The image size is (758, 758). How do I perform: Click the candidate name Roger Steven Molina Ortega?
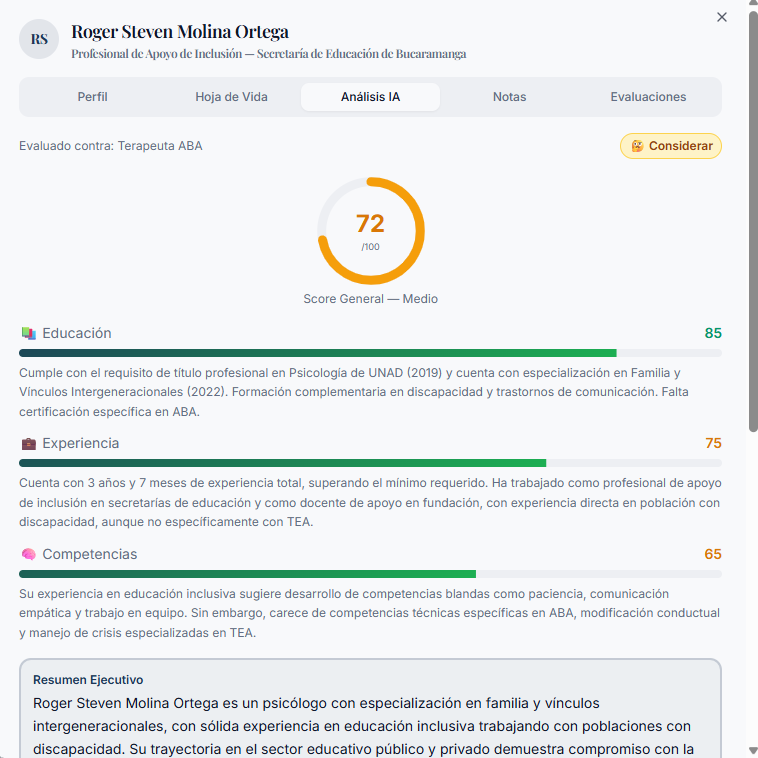click(x=180, y=32)
